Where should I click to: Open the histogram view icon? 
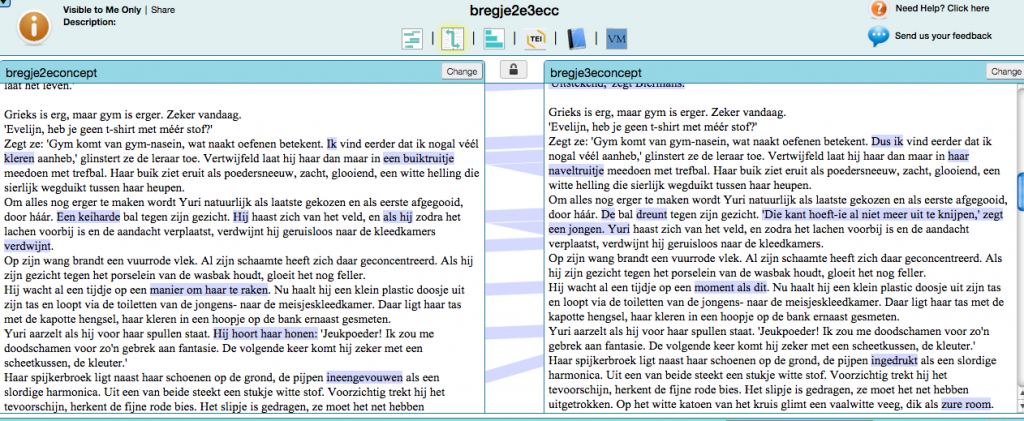[494, 40]
